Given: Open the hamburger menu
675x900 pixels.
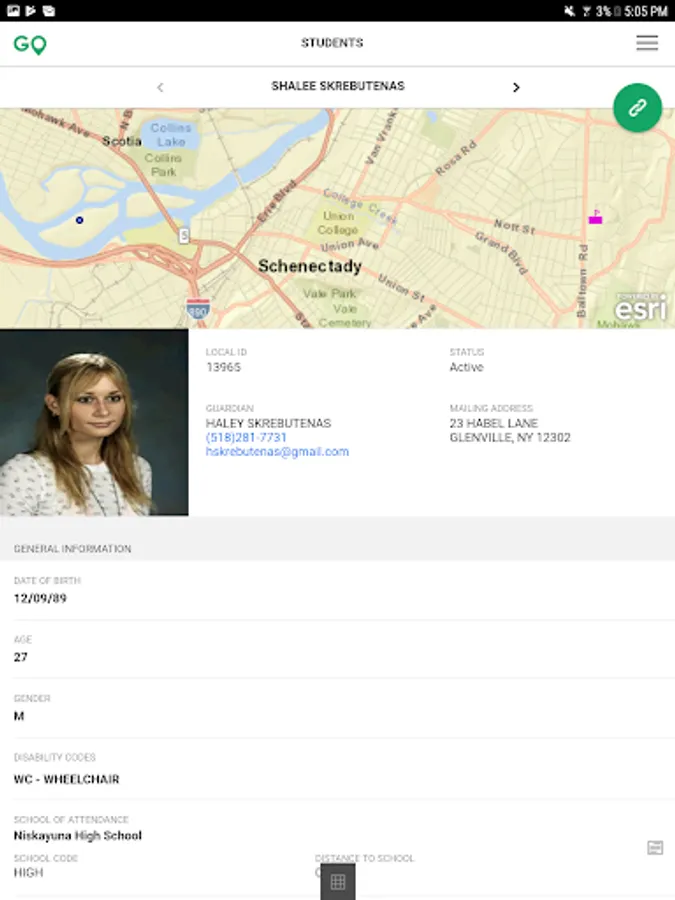Looking at the screenshot, I should click(647, 43).
